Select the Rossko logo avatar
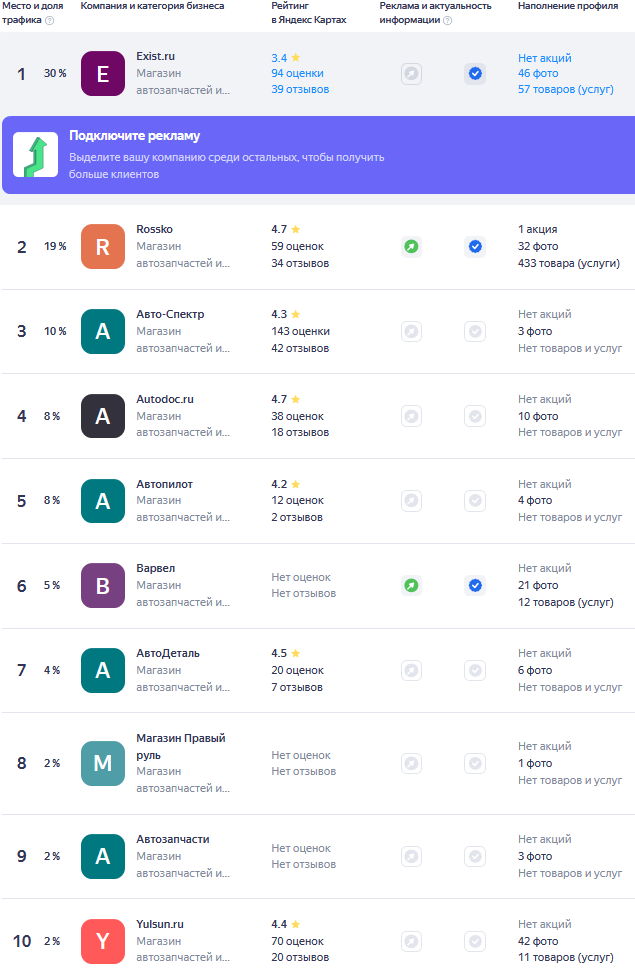The height and width of the screenshot is (980, 635). tap(103, 246)
